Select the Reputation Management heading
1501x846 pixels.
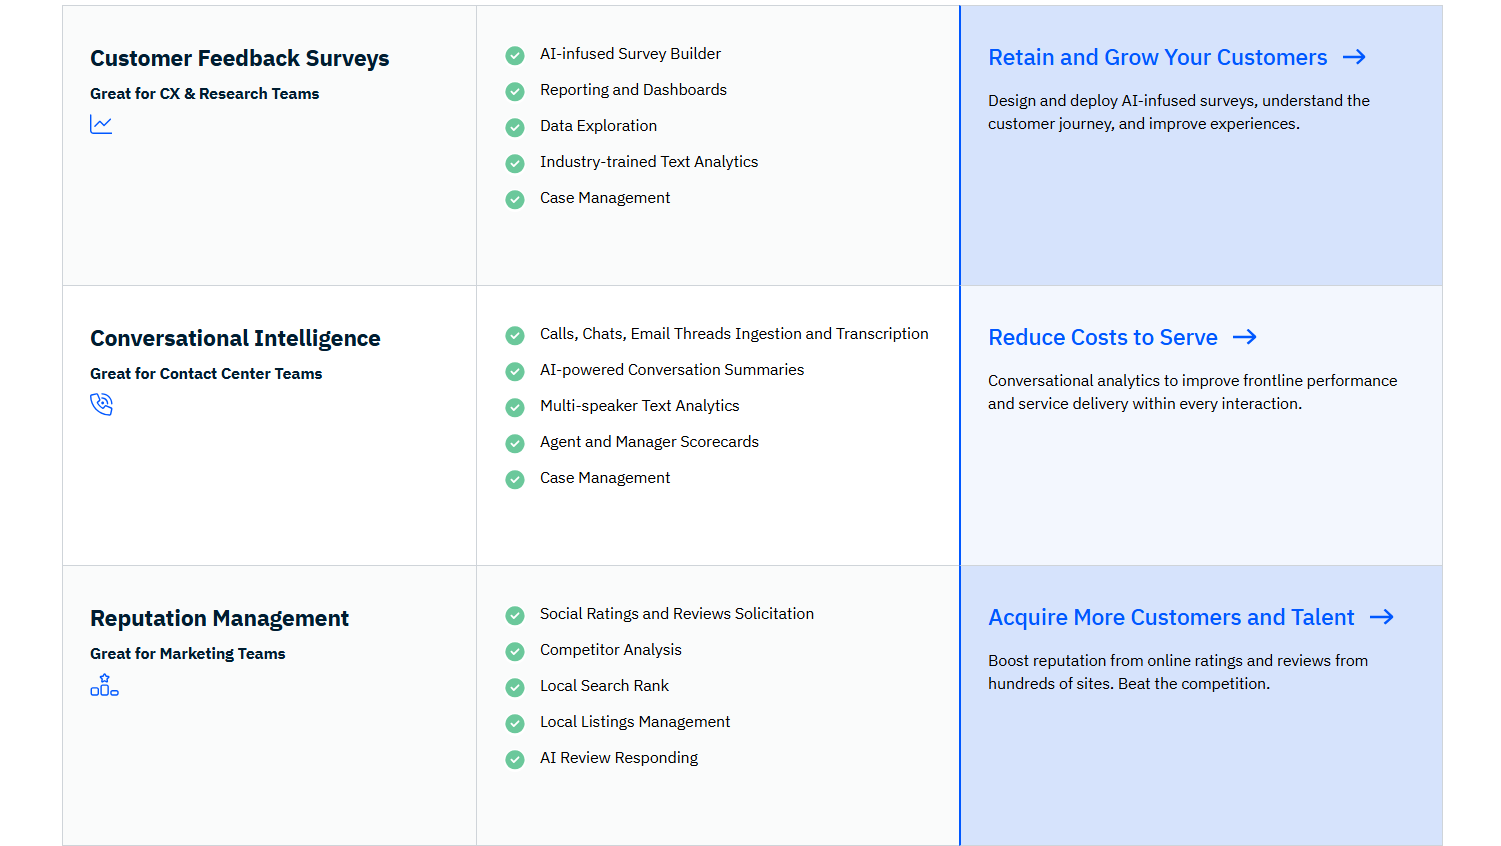[219, 618]
